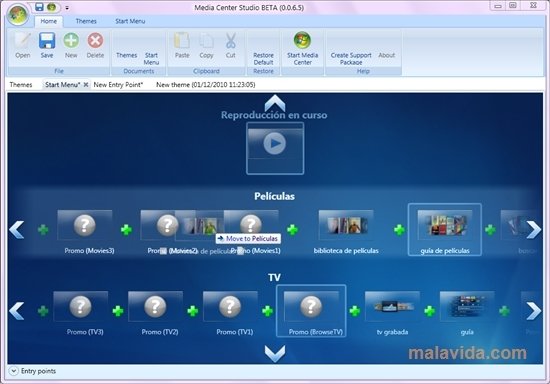
Task: Save using the ribbon floppy disk icon
Action: pos(47,41)
